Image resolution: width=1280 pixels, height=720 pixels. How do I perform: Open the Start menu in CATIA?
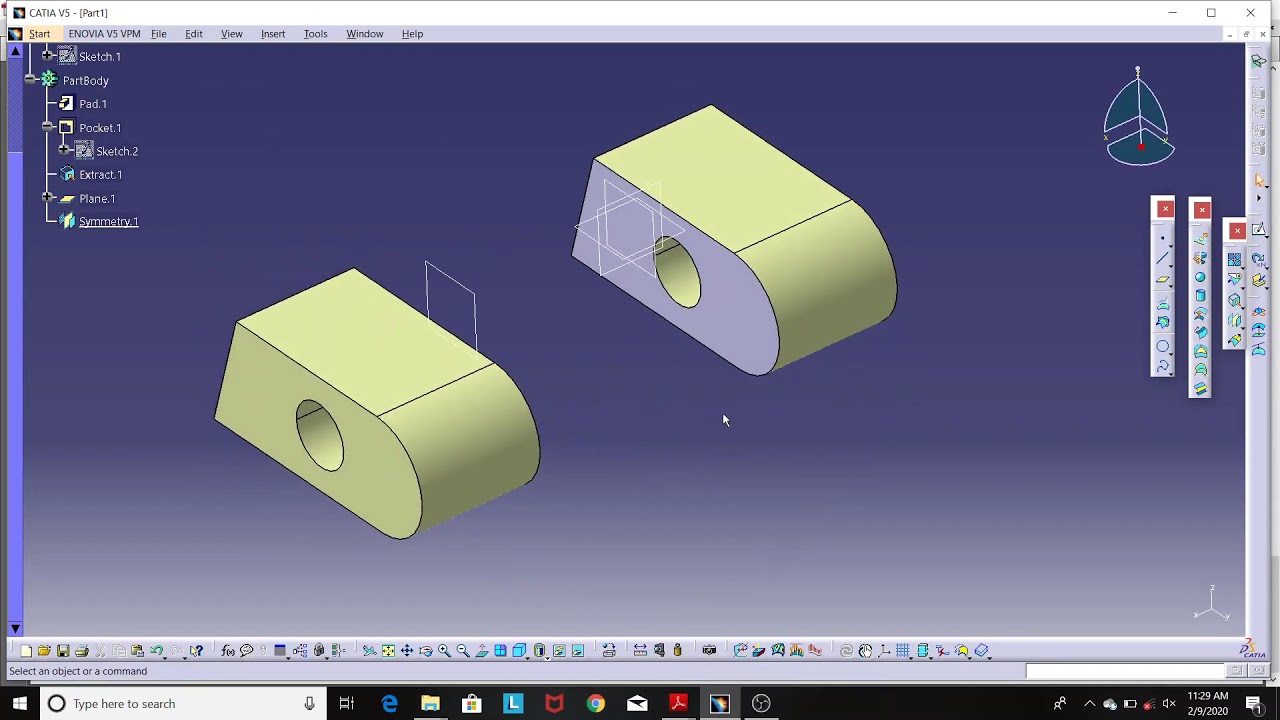coord(39,34)
